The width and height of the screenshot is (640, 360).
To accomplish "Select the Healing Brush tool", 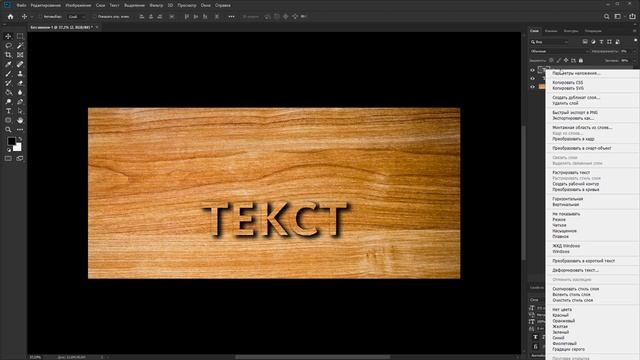I will pos(20,64).
